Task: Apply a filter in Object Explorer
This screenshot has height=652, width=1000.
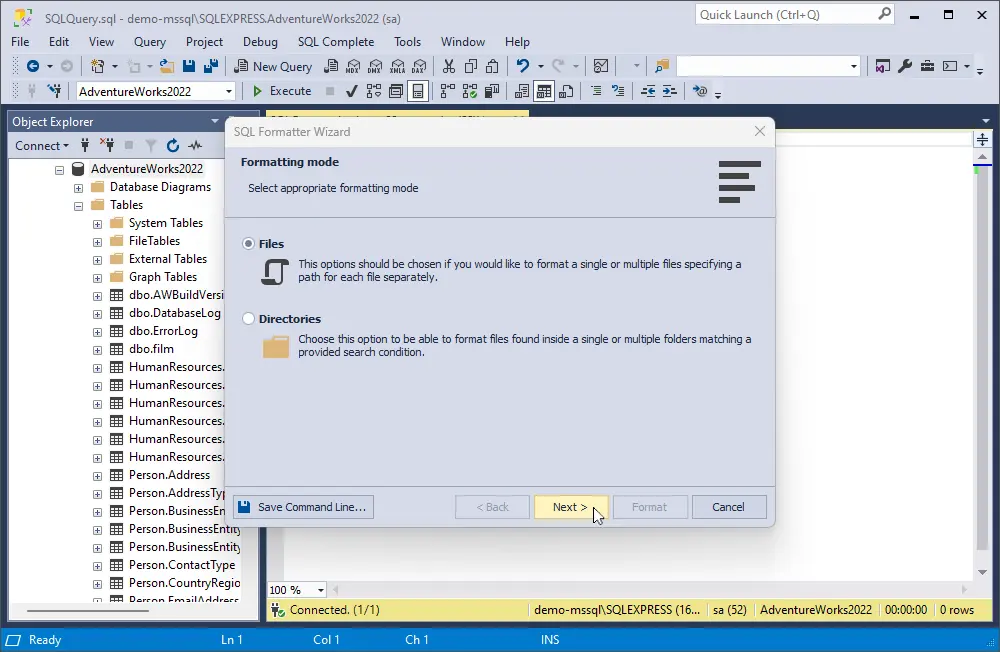Action: [150, 145]
